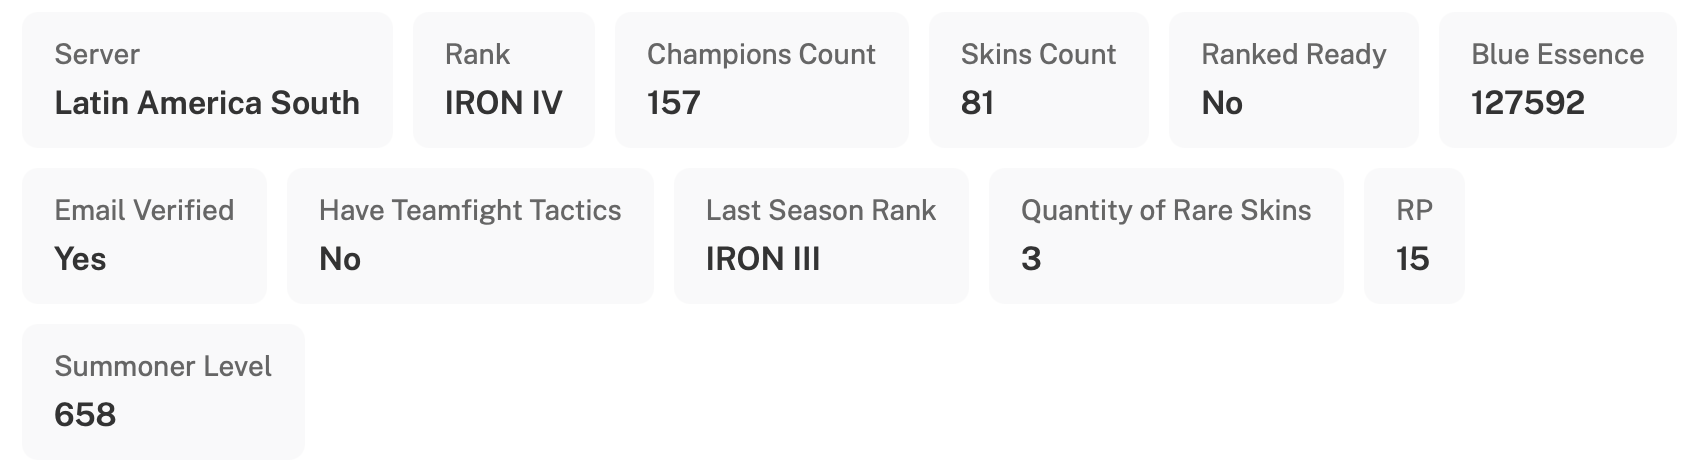The width and height of the screenshot is (1708, 472).
Task: Click the Skins Count label
Action: coord(1038,54)
